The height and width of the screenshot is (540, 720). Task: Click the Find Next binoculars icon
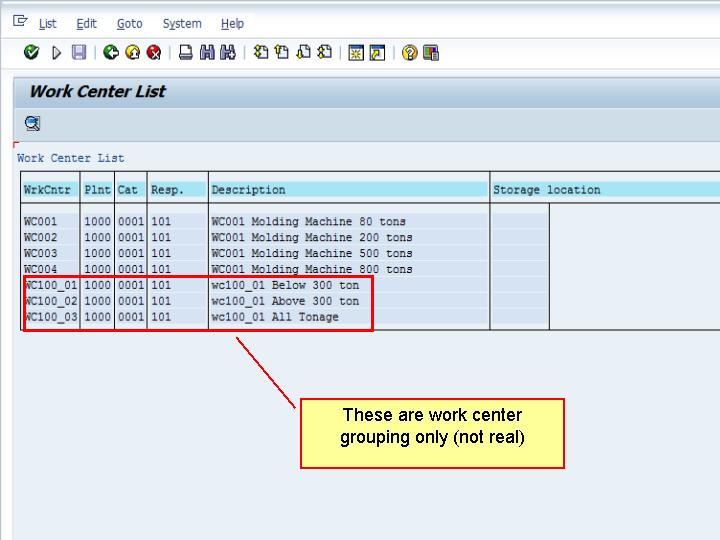(228, 52)
